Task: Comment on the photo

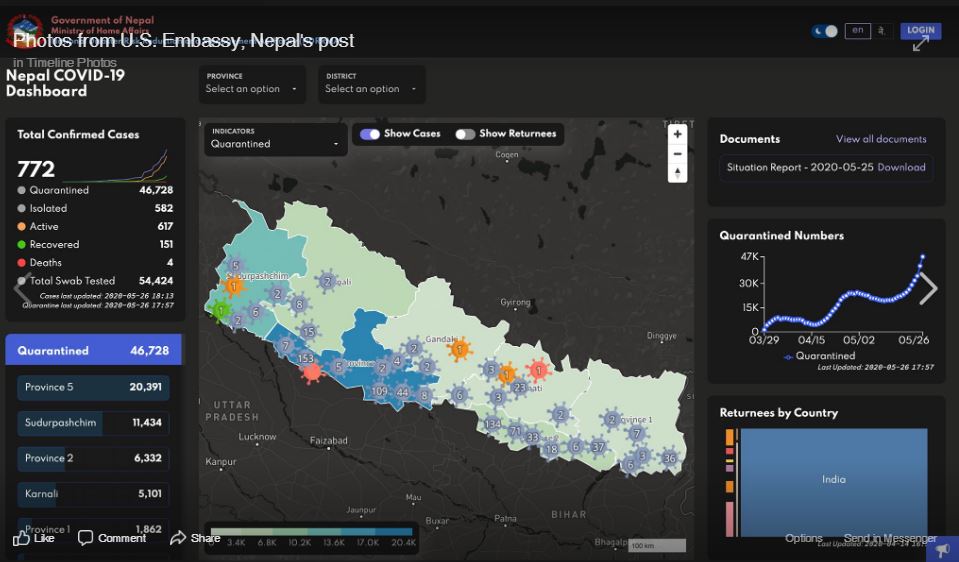Action: pos(112,538)
